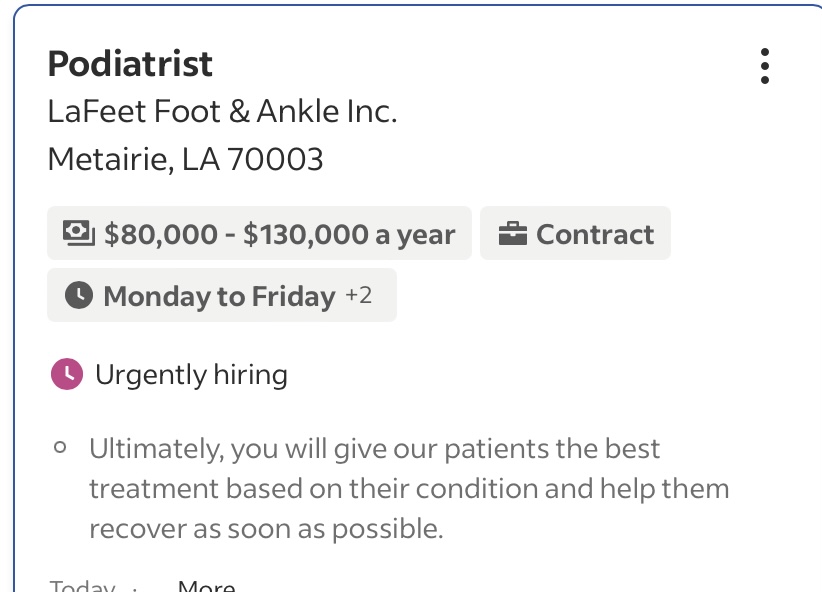Click the gray clock schedule icon
This screenshot has width=822, height=592.
(79, 295)
